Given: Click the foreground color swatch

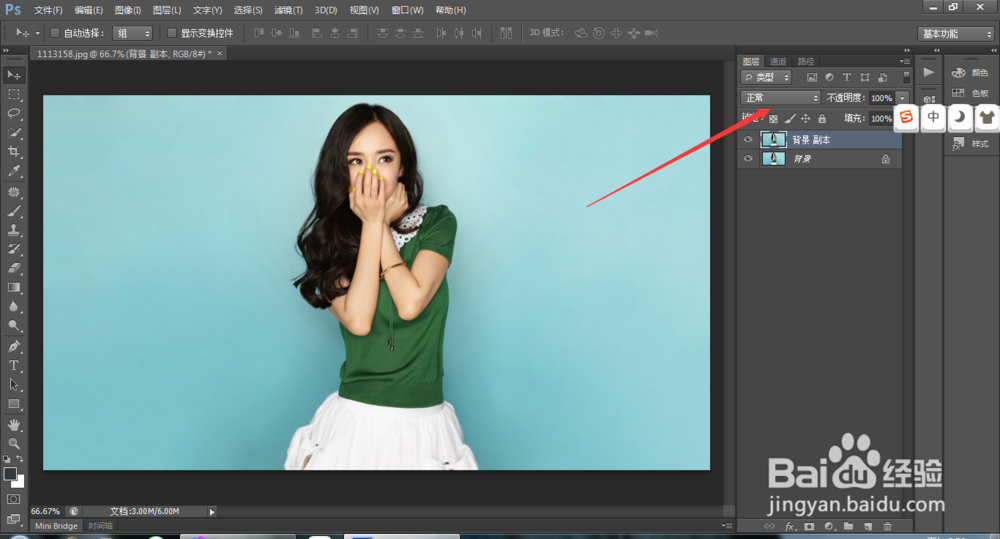Looking at the screenshot, I should [10, 474].
